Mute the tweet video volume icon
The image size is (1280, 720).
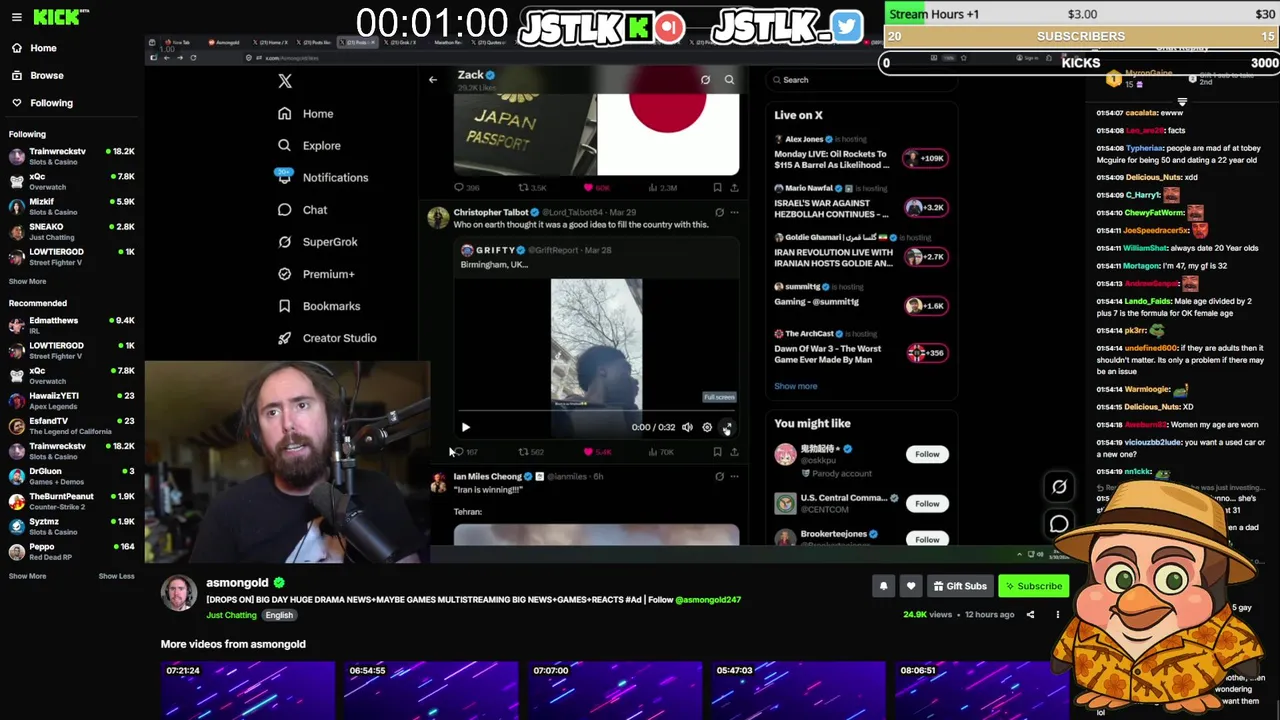tap(687, 427)
